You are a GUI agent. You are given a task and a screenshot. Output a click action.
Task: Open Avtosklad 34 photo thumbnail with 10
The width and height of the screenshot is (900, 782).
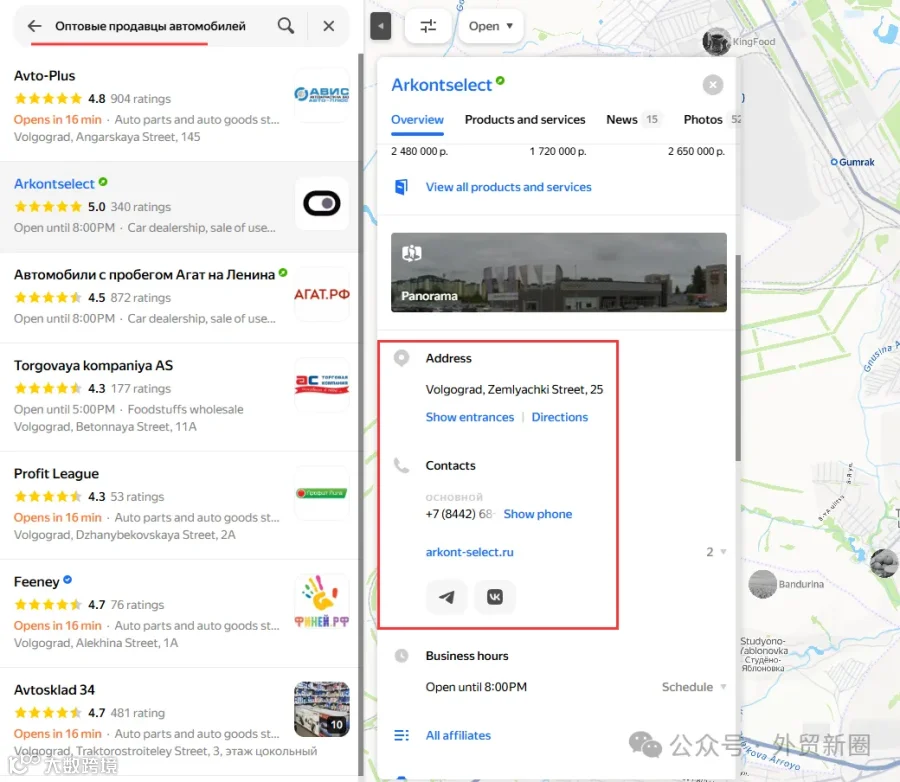point(321,709)
